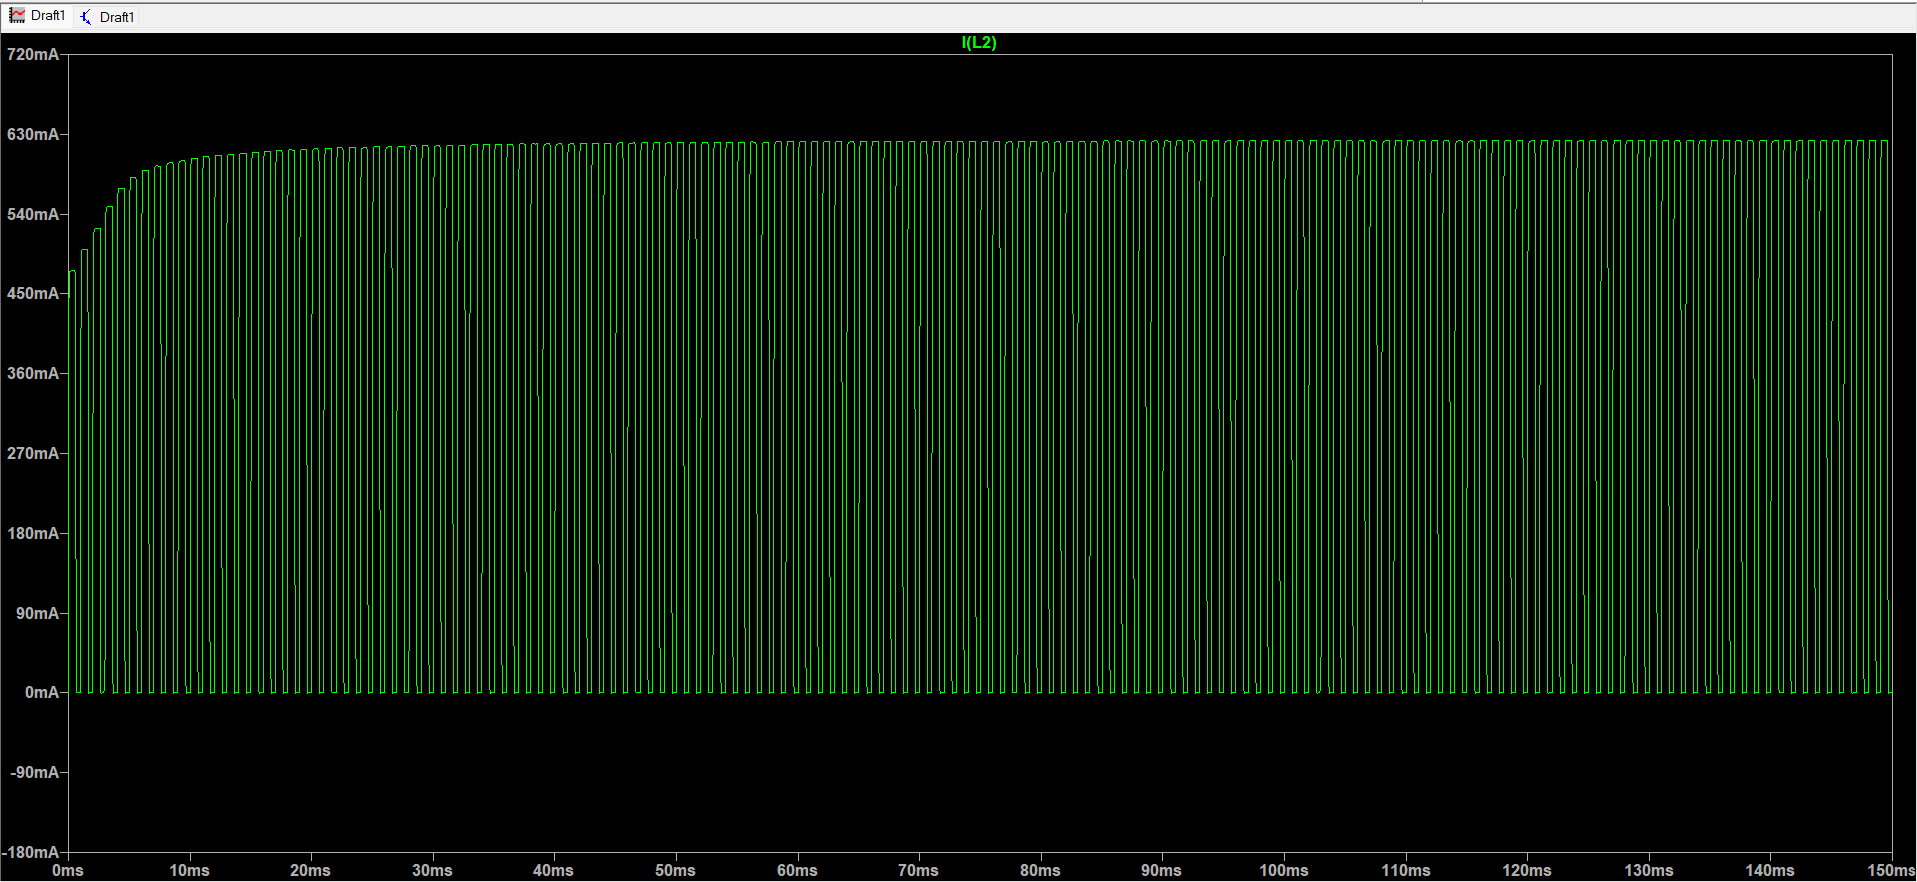The width and height of the screenshot is (1917, 882).
Task: Click the I(L2) trace label
Action: (979, 42)
